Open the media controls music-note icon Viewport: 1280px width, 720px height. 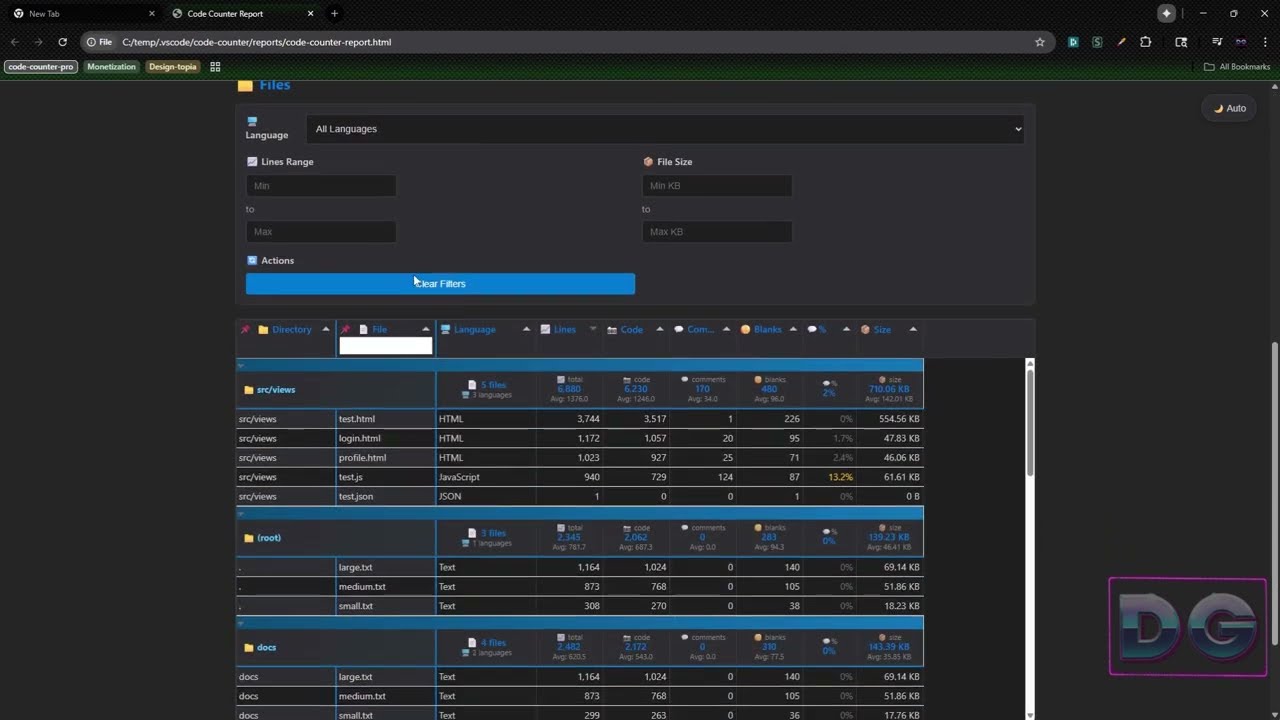point(1217,42)
